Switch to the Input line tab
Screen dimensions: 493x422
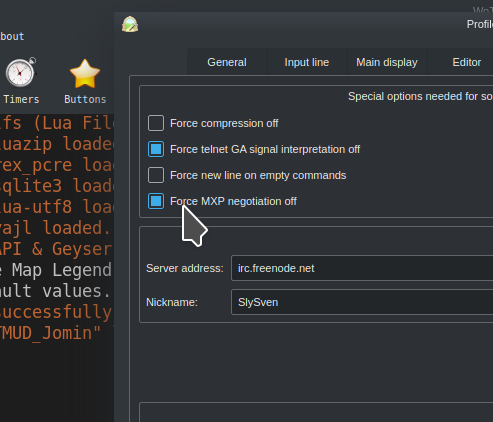[307, 62]
